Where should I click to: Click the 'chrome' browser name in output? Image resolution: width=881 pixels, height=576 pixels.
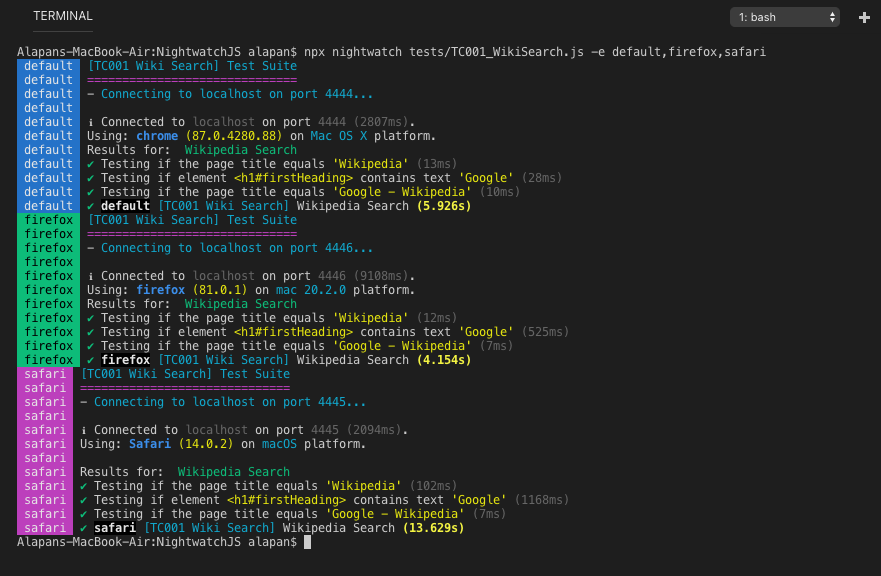tap(157, 136)
